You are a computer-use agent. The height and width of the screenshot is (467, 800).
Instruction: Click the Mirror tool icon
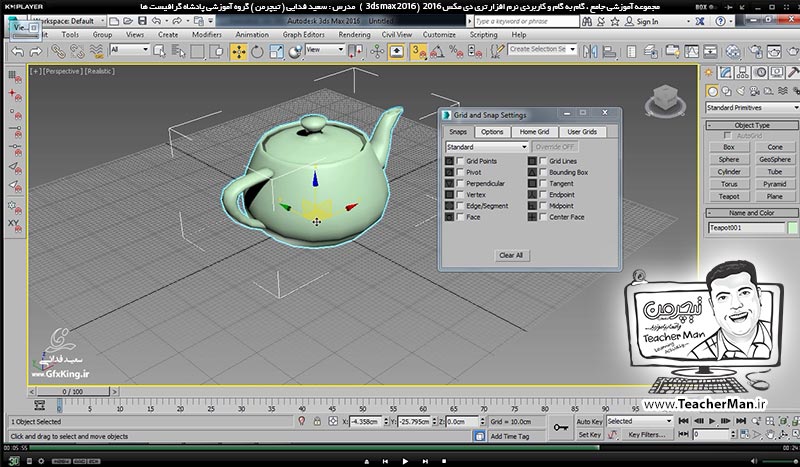590,52
